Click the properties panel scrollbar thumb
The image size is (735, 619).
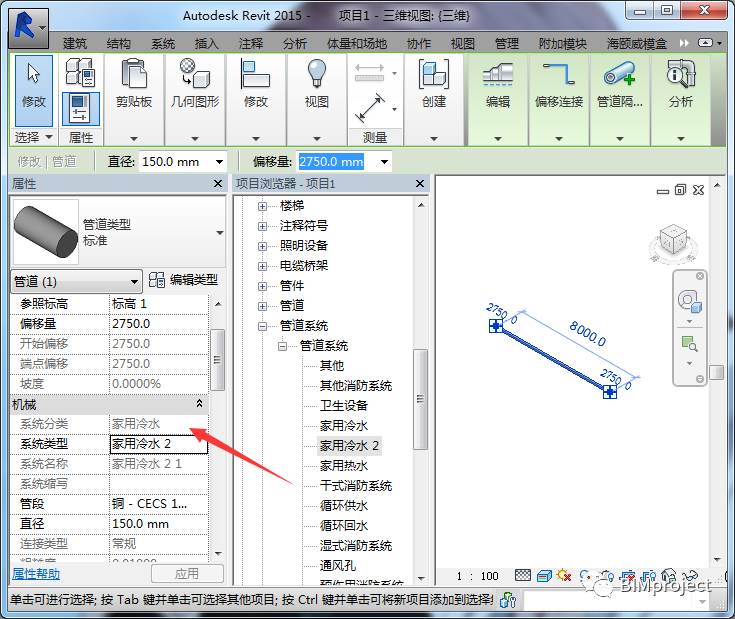(x=217, y=359)
